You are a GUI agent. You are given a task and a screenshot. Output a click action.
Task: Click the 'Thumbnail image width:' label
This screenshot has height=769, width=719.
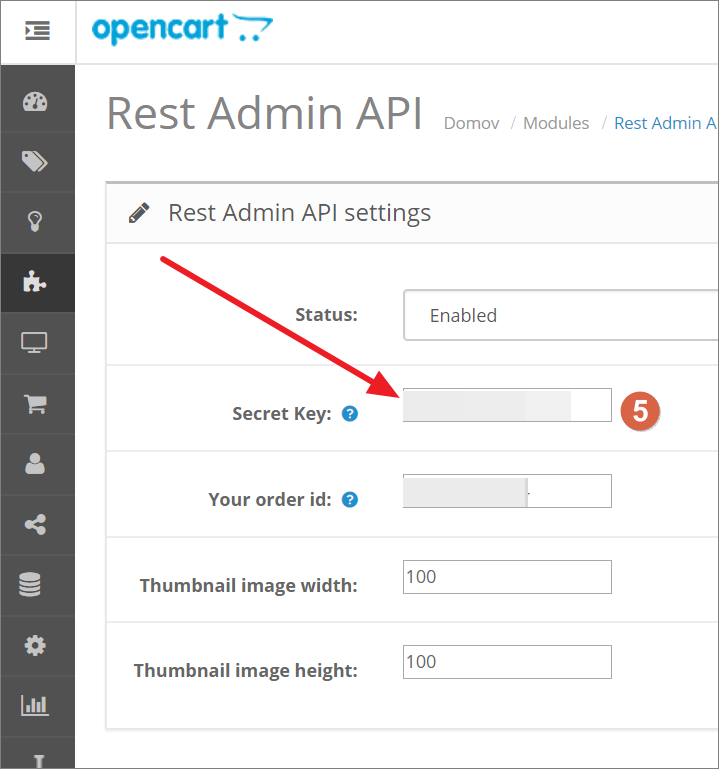click(249, 586)
